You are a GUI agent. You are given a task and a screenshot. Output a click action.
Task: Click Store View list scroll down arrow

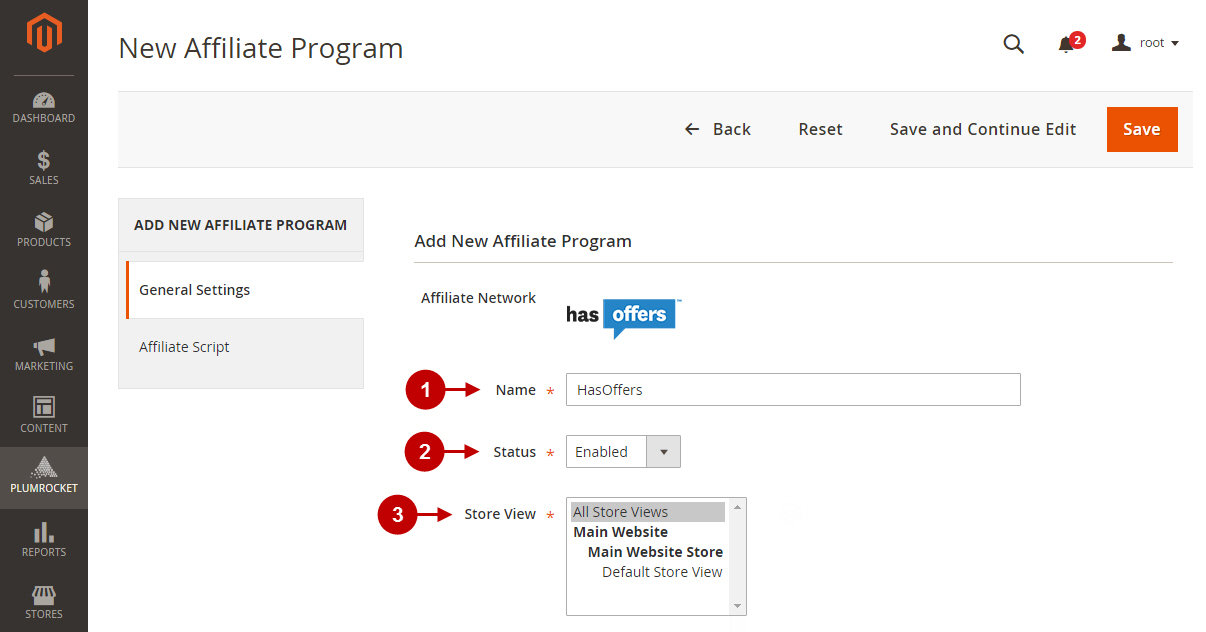[x=738, y=606]
